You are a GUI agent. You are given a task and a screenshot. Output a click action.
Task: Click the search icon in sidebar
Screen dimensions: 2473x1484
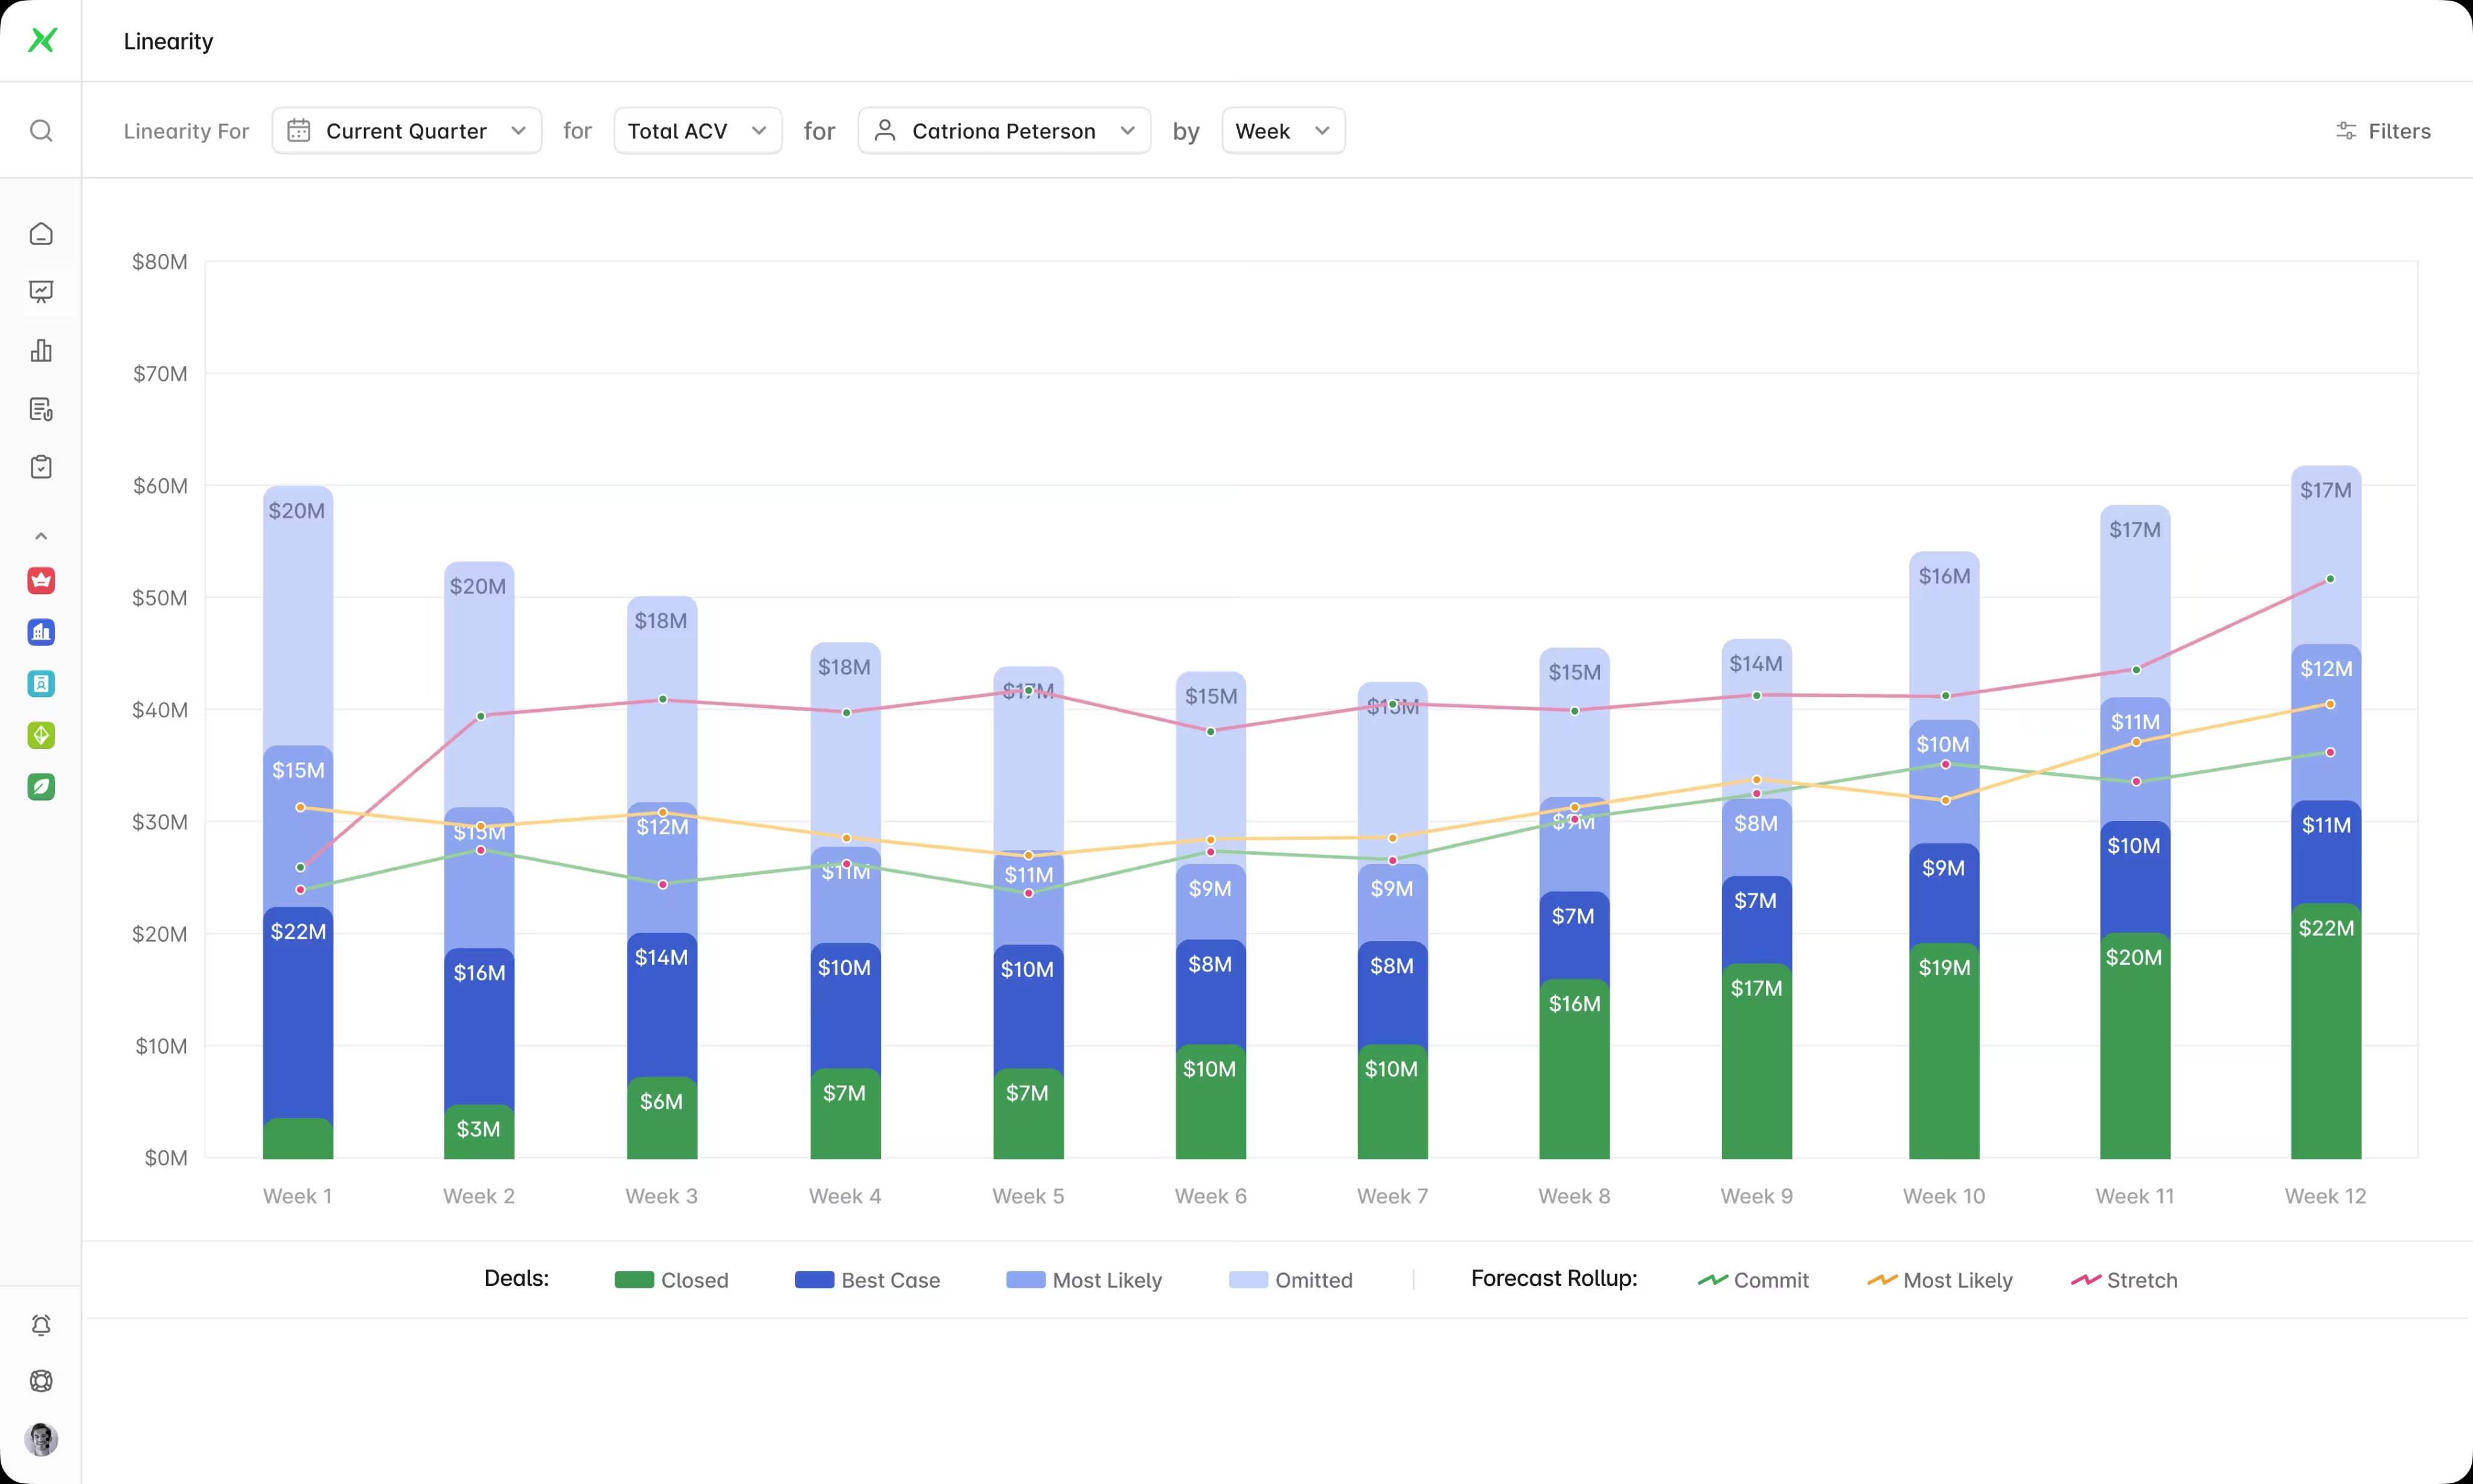41,131
